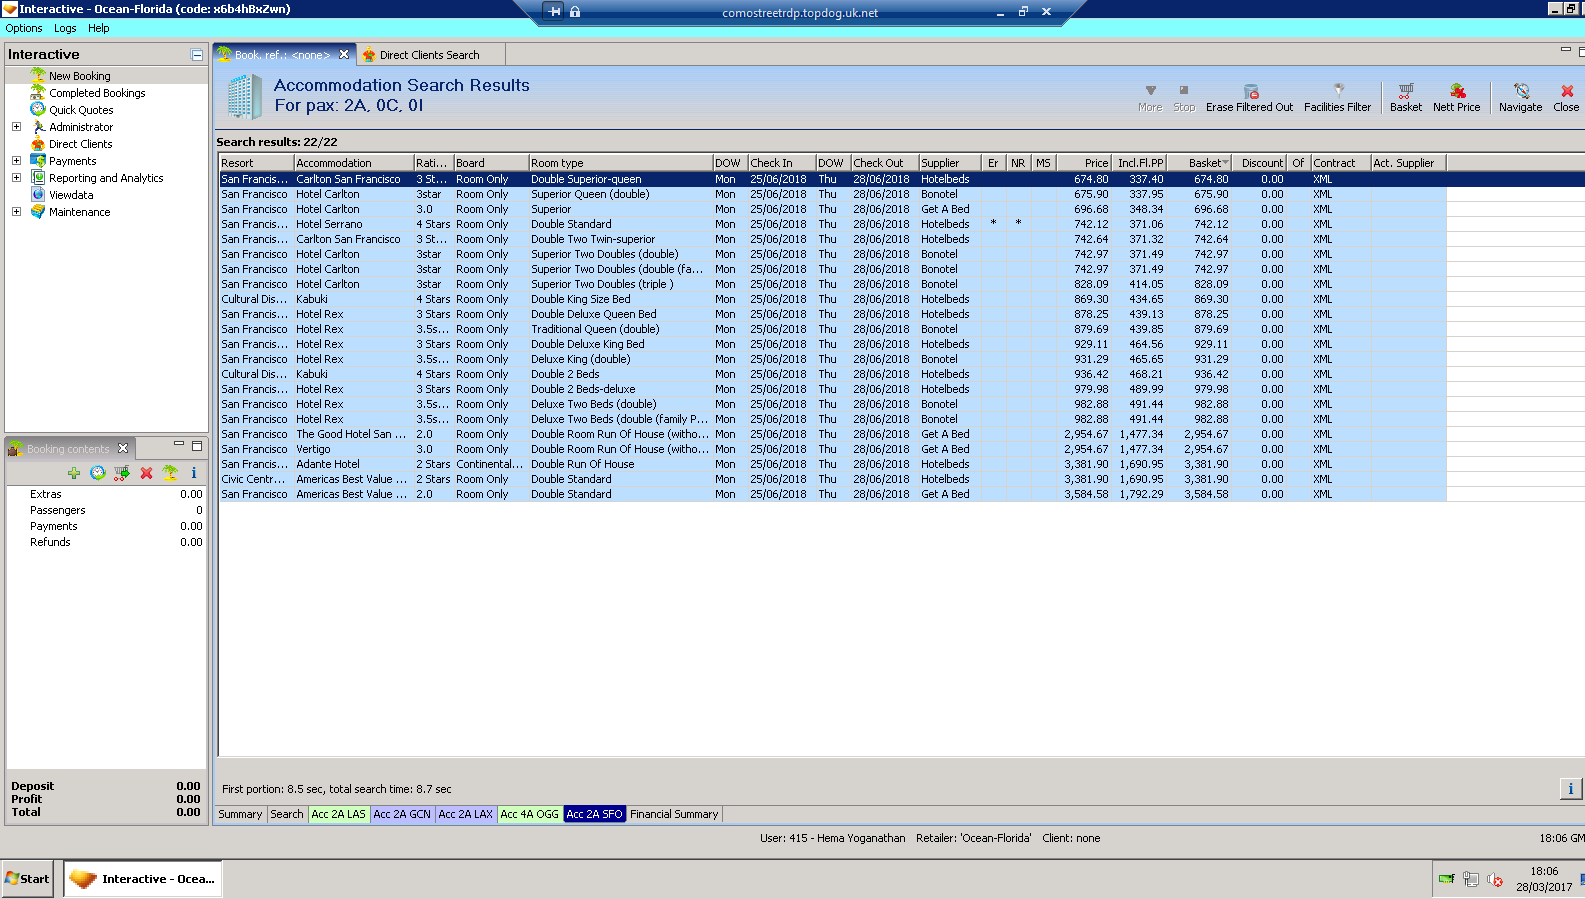This screenshot has width=1585, height=899.
Task: Switch to the Summary bottom tab
Action: click(x=240, y=814)
